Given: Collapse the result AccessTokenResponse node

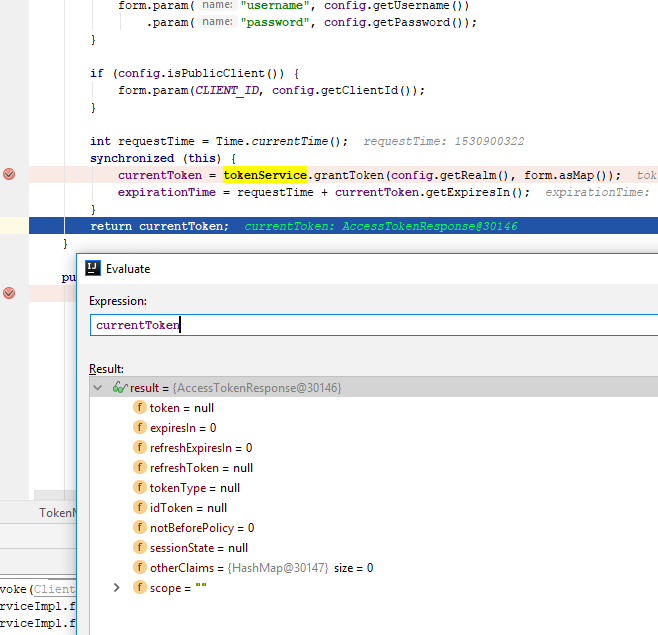Looking at the screenshot, I should 98,387.
